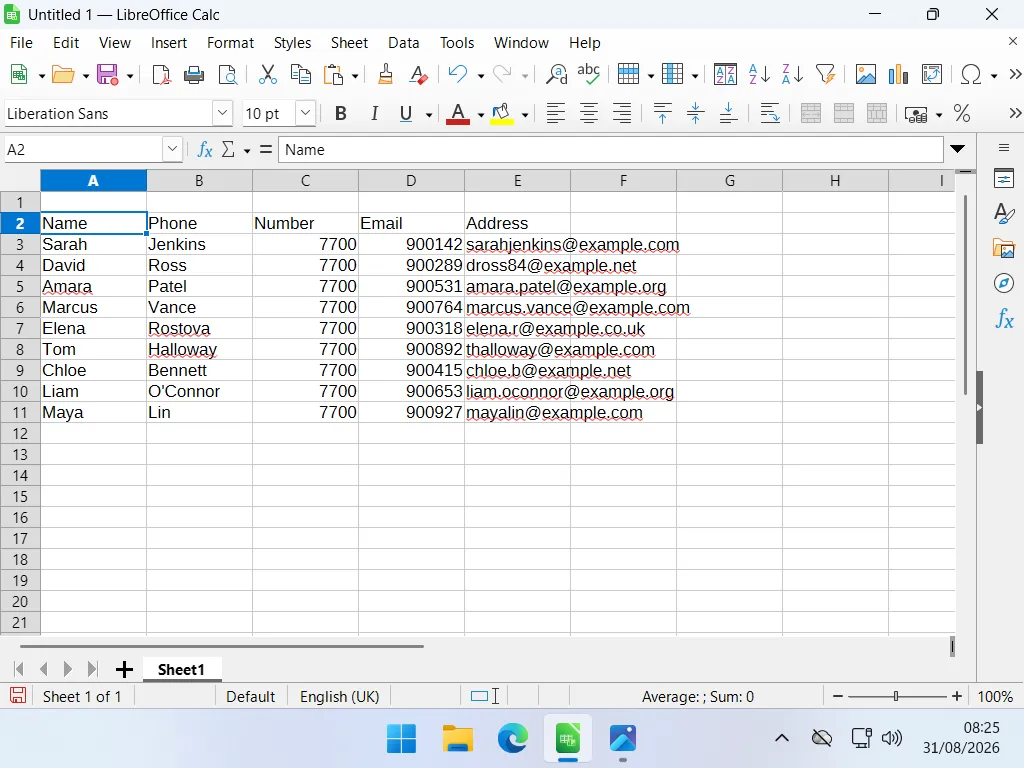The width and height of the screenshot is (1024, 768).
Task: Open sidebar Gallery deck
Action: click(1004, 248)
